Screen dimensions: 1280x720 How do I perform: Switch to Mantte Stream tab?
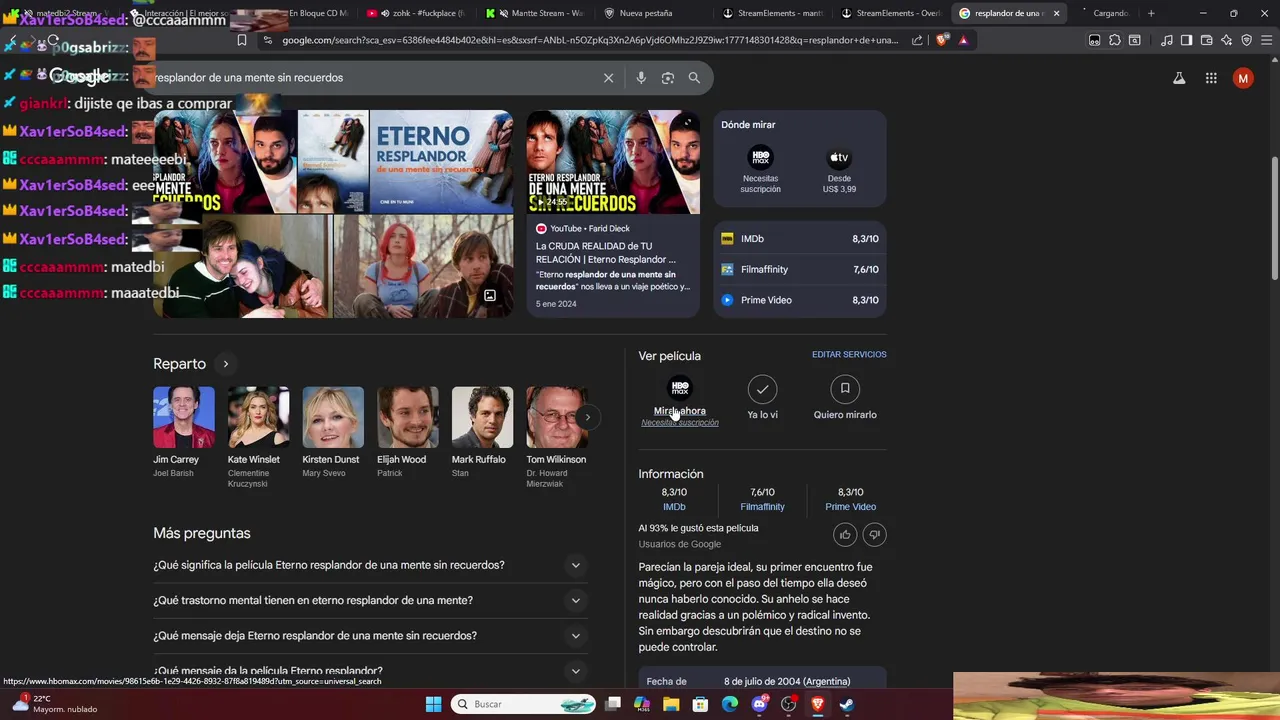coord(537,13)
